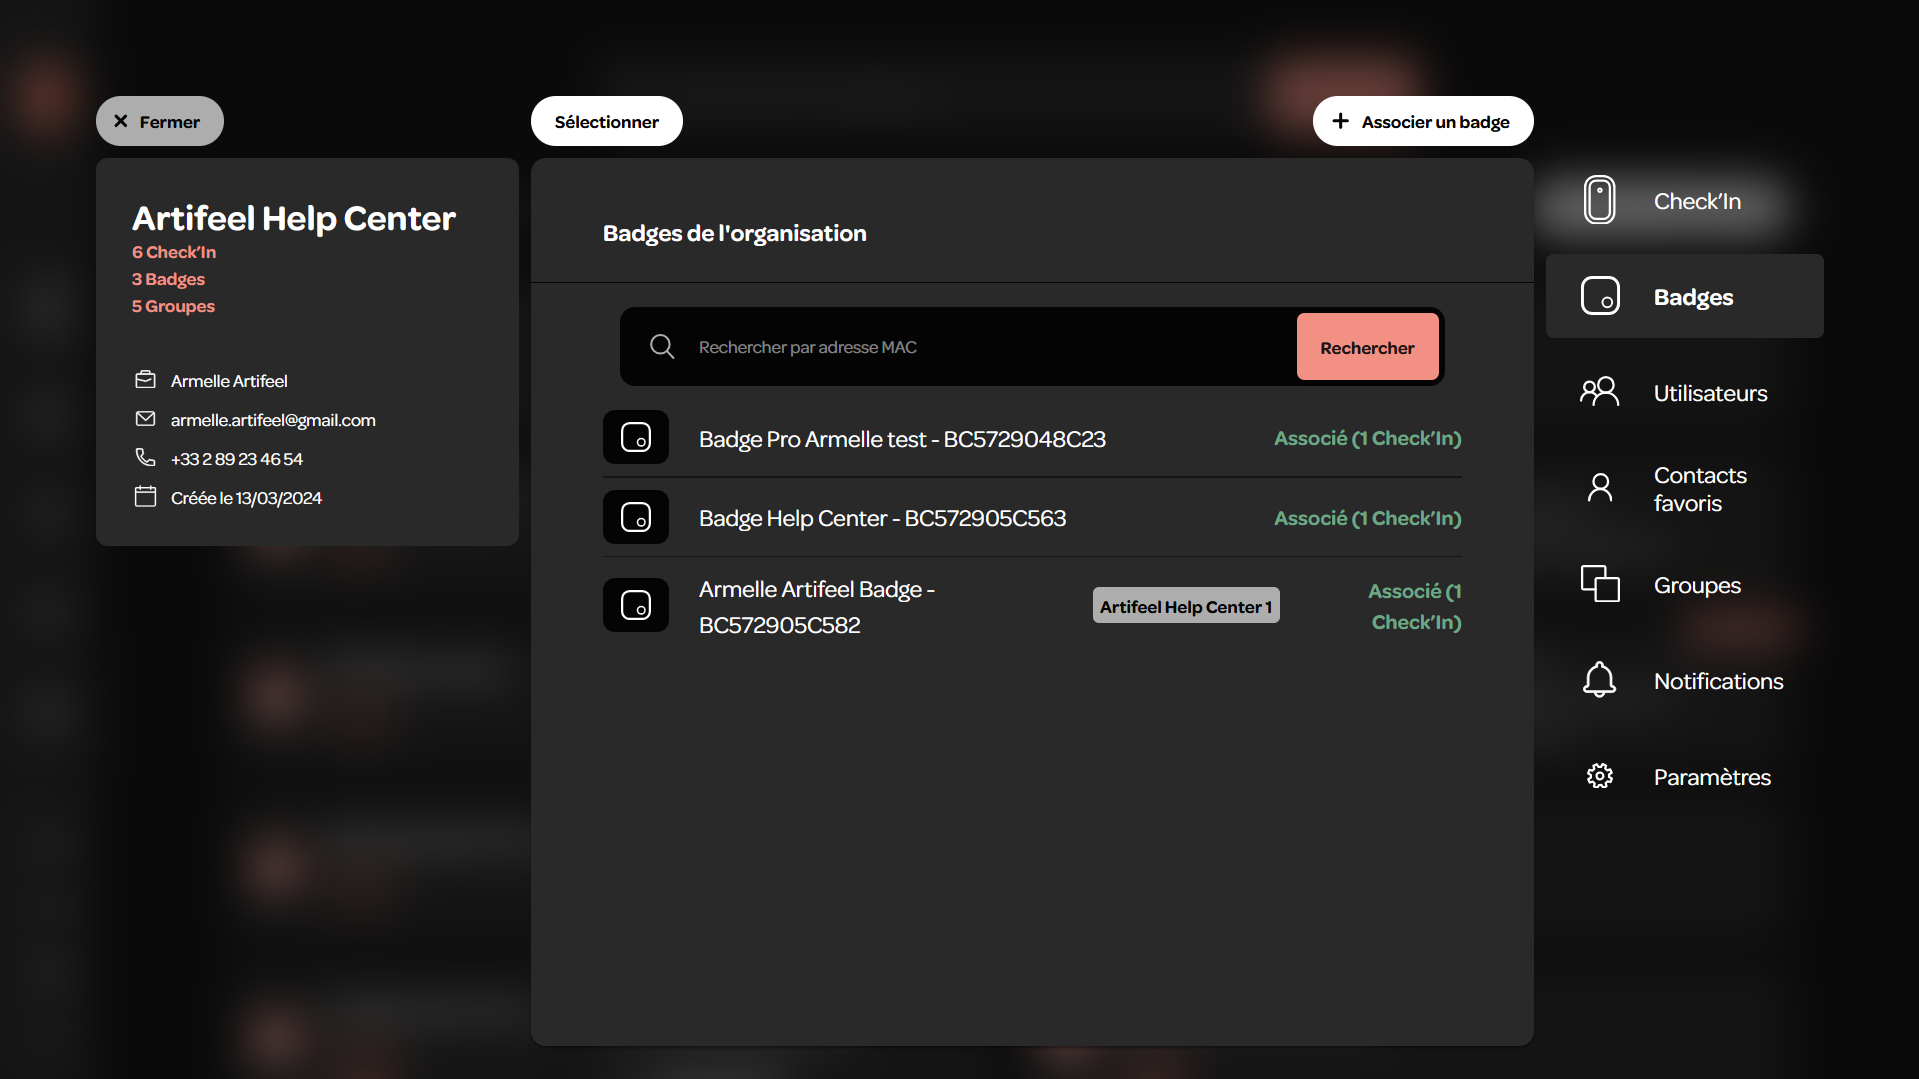Open Paramètres via the gear icon
Viewport: 1919px width, 1079px height.
[1600, 776]
